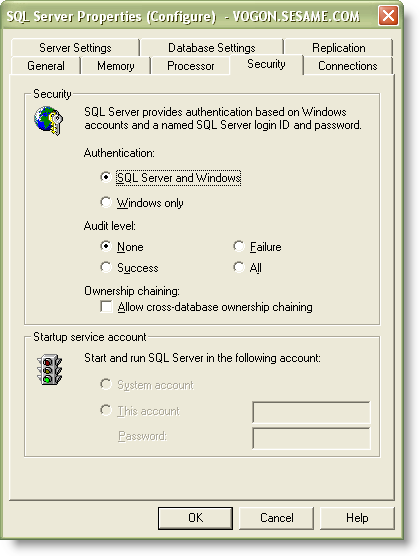Open the Database Settings tab

pos(212,48)
